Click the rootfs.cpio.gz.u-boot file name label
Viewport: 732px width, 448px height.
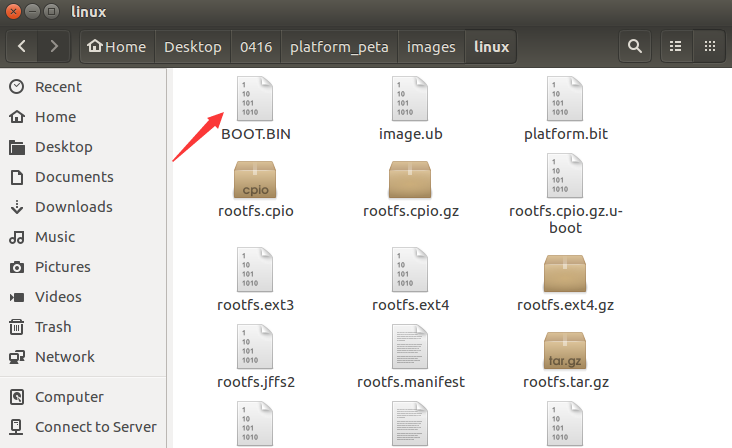point(566,219)
